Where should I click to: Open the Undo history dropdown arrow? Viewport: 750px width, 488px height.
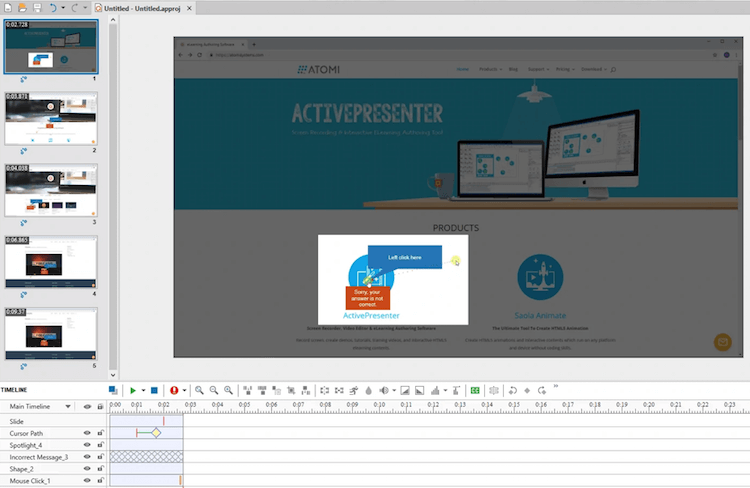pos(63,8)
